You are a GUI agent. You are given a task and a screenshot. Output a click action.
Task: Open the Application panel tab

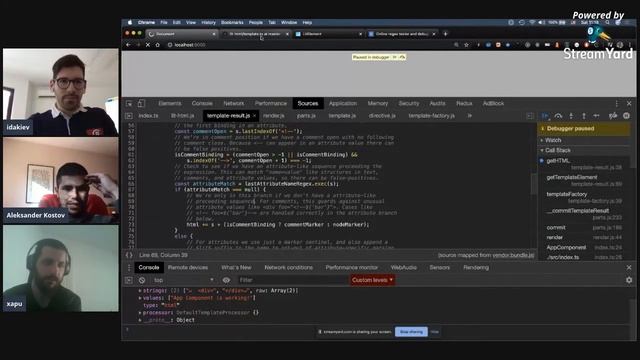[343, 104]
